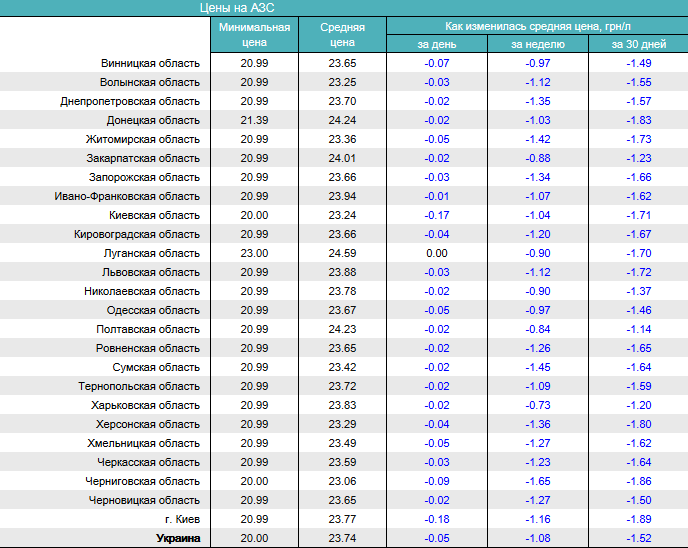Select the 'Винницкая область' row label
Image resolution: width=688 pixels, height=548 pixels.
(150, 63)
